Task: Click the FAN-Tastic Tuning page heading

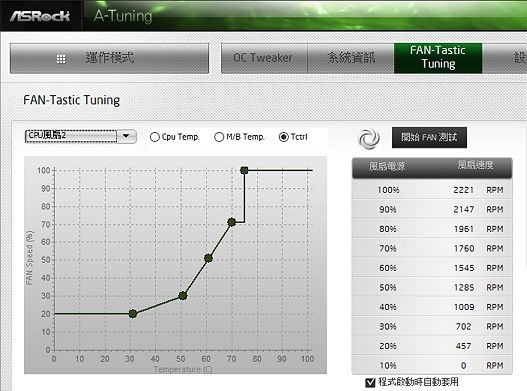Action: tap(71, 100)
